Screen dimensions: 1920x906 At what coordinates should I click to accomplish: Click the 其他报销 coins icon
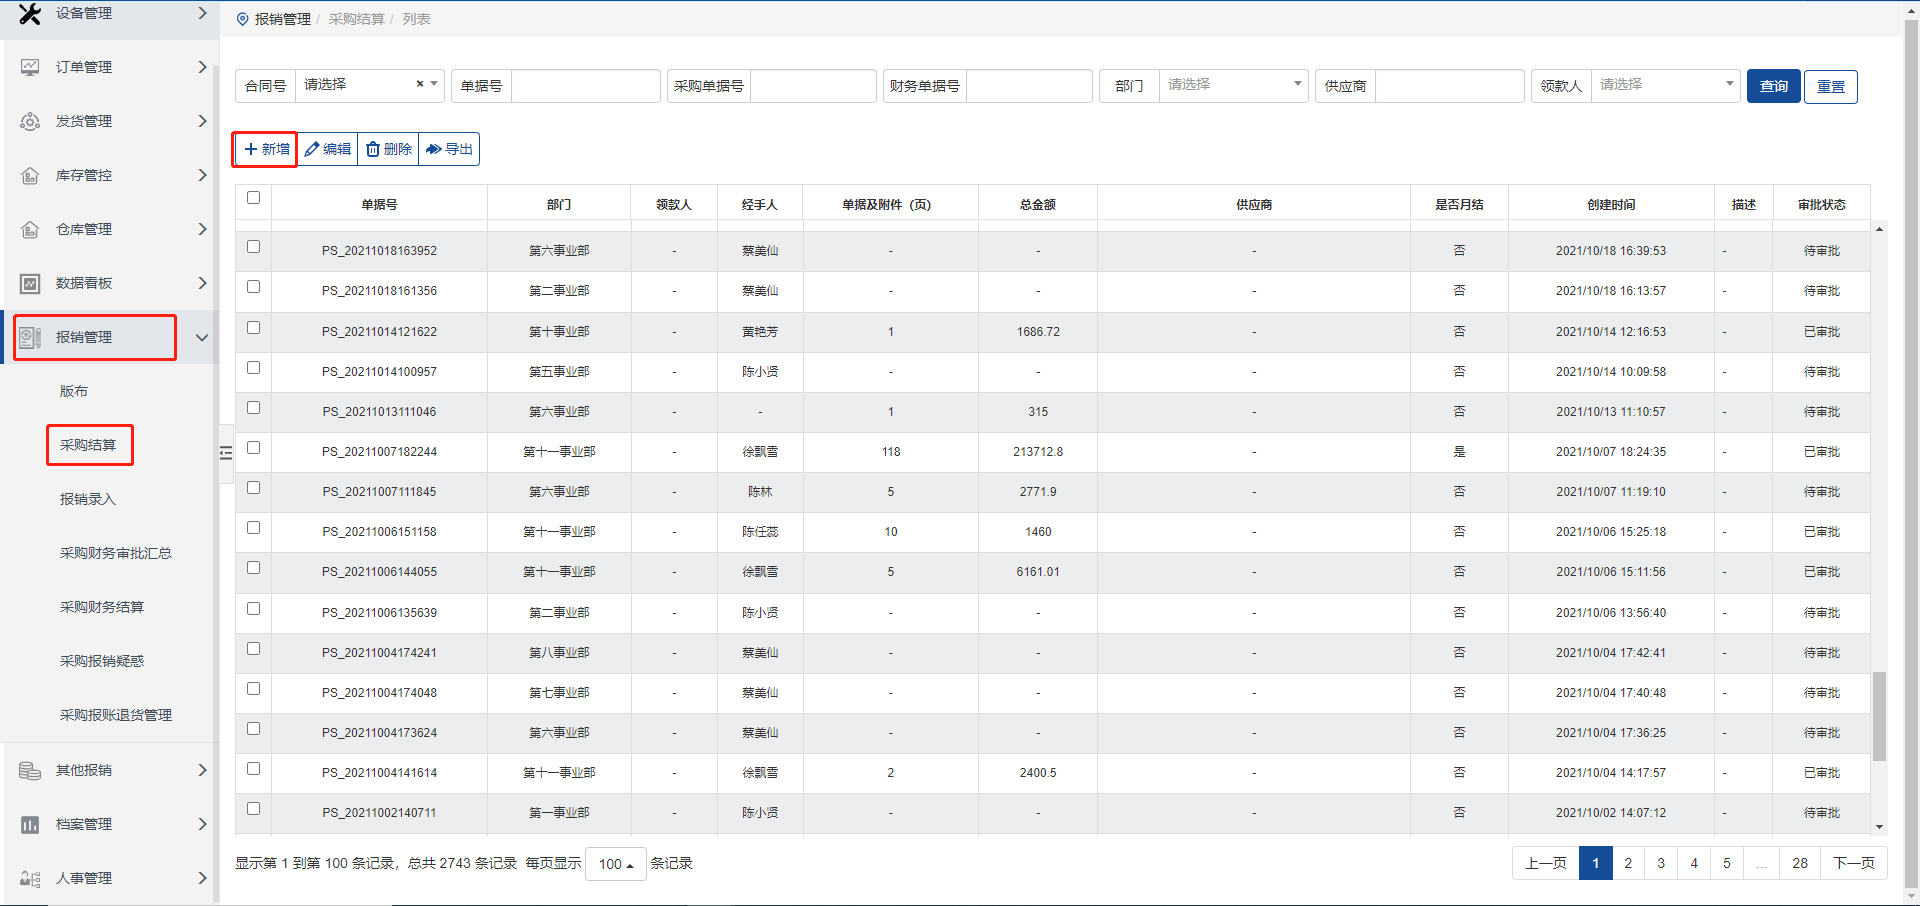point(30,770)
